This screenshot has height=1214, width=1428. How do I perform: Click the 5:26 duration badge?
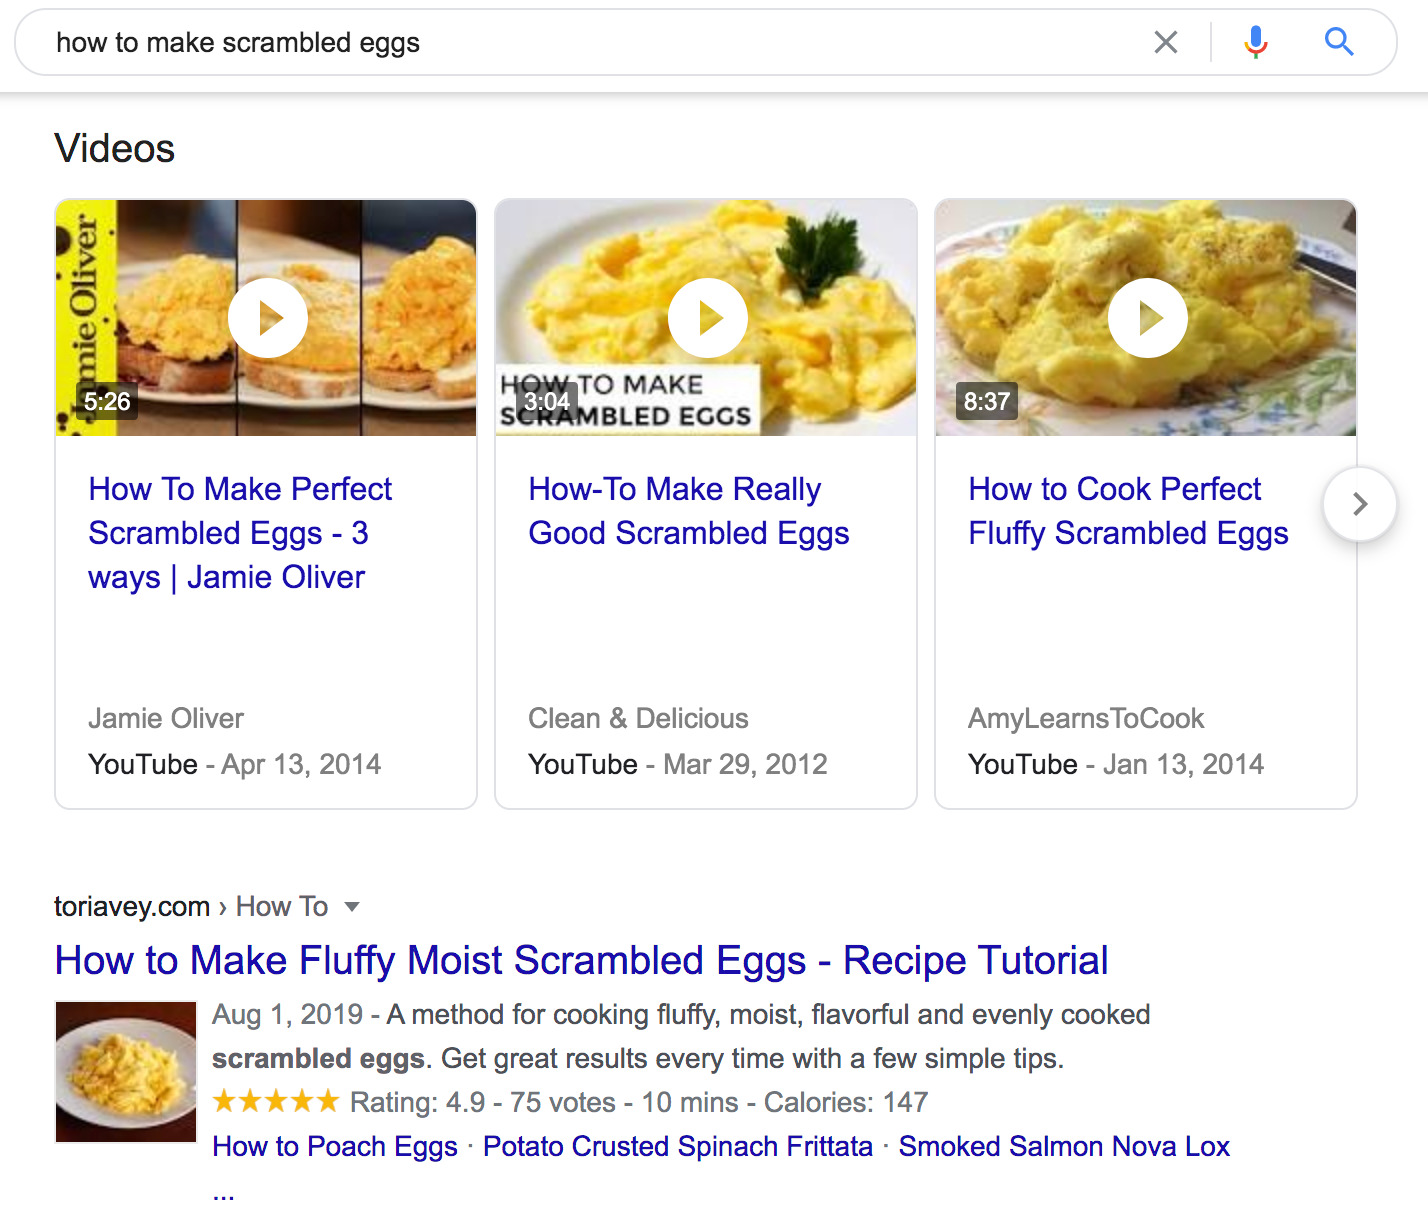pos(106,401)
